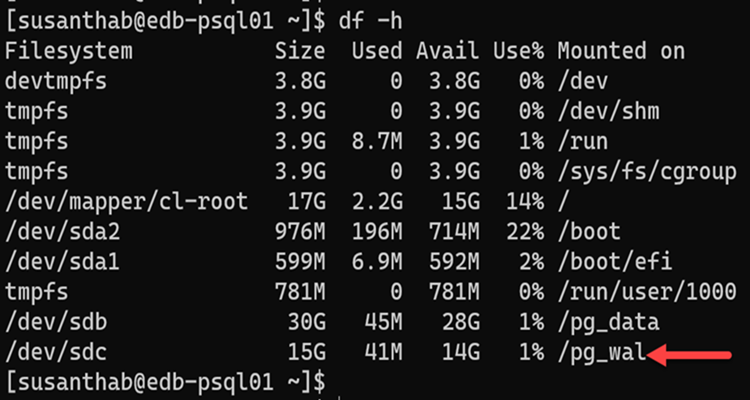
Task: Click the /pg_data mount point
Action: pos(608,322)
